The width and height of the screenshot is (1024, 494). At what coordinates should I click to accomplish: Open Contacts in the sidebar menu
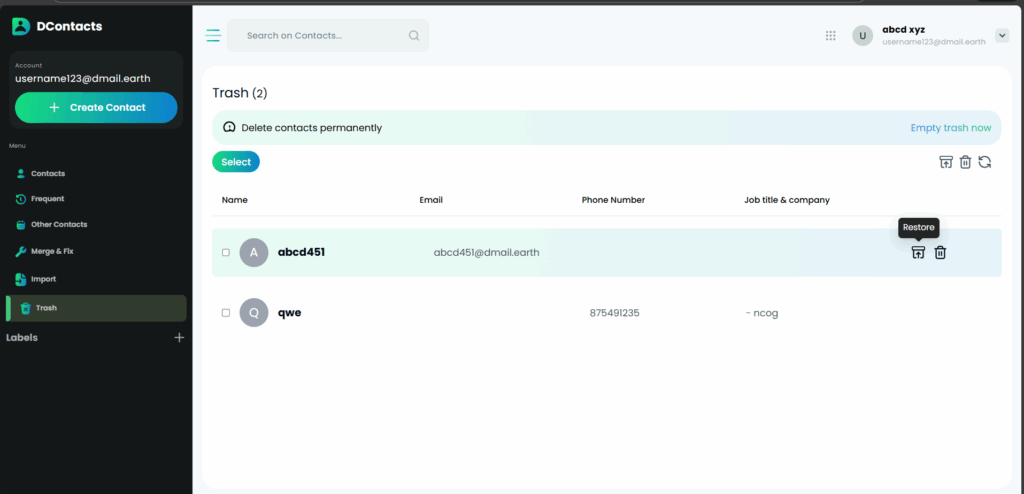(x=47, y=173)
